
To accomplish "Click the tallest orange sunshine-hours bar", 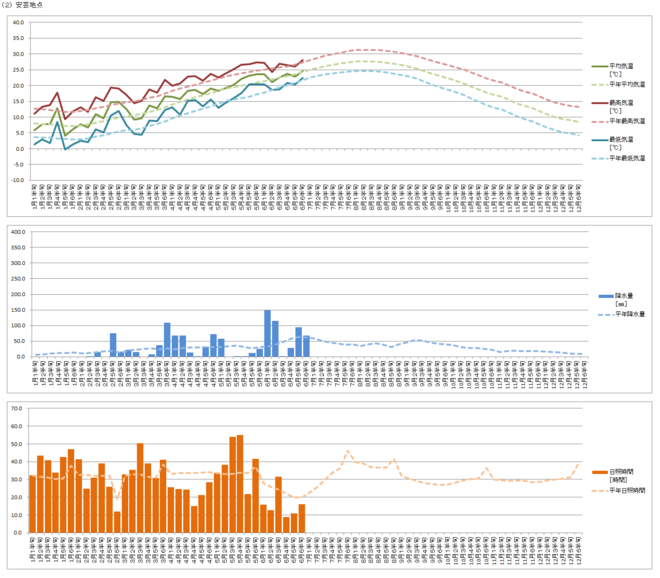I will click(x=240, y=484).
